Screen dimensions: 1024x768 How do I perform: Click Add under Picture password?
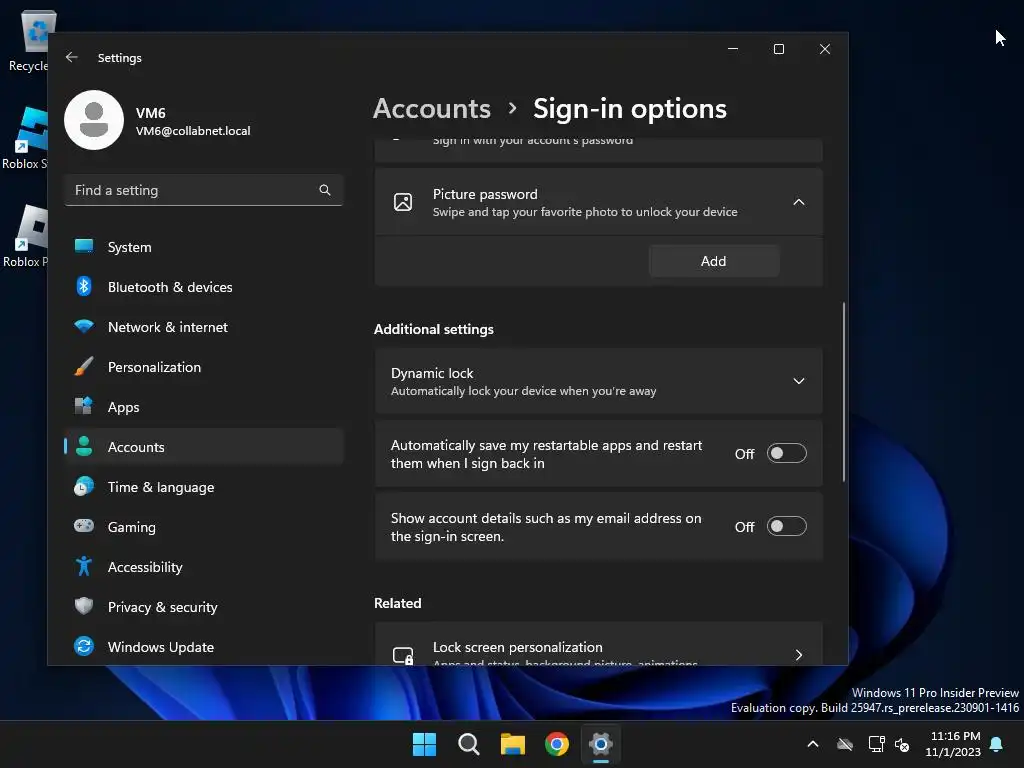[x=714, y=261]
